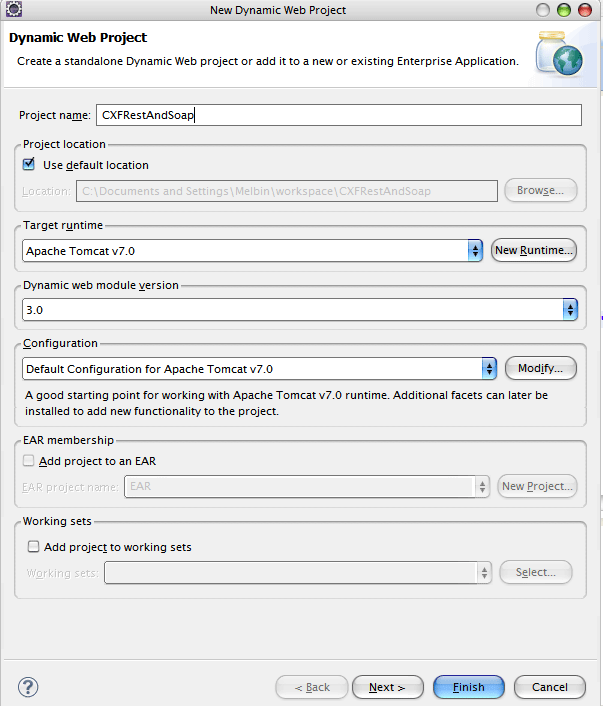Expand Dynamic web module version dropdown

[x=570, y=310]
